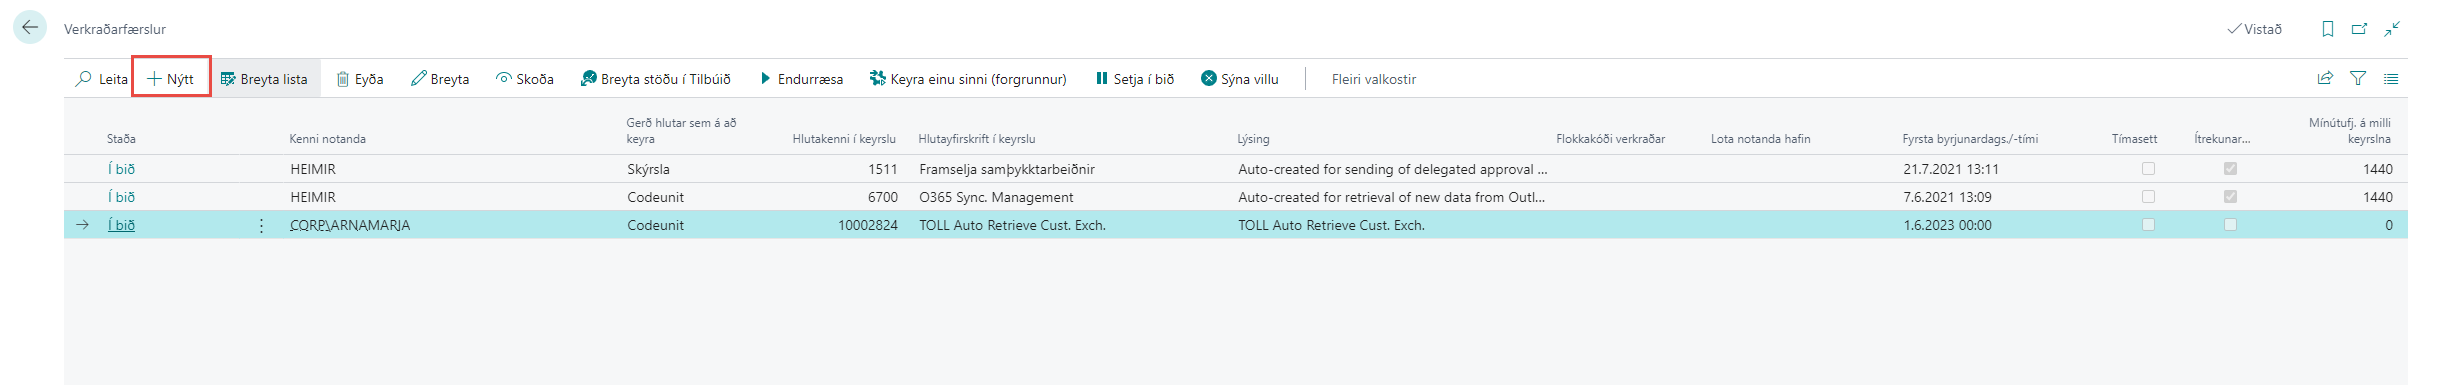Viewport: 2455px width, 385px height.
Task: Click the back arrow button
Action: [30, 28]
